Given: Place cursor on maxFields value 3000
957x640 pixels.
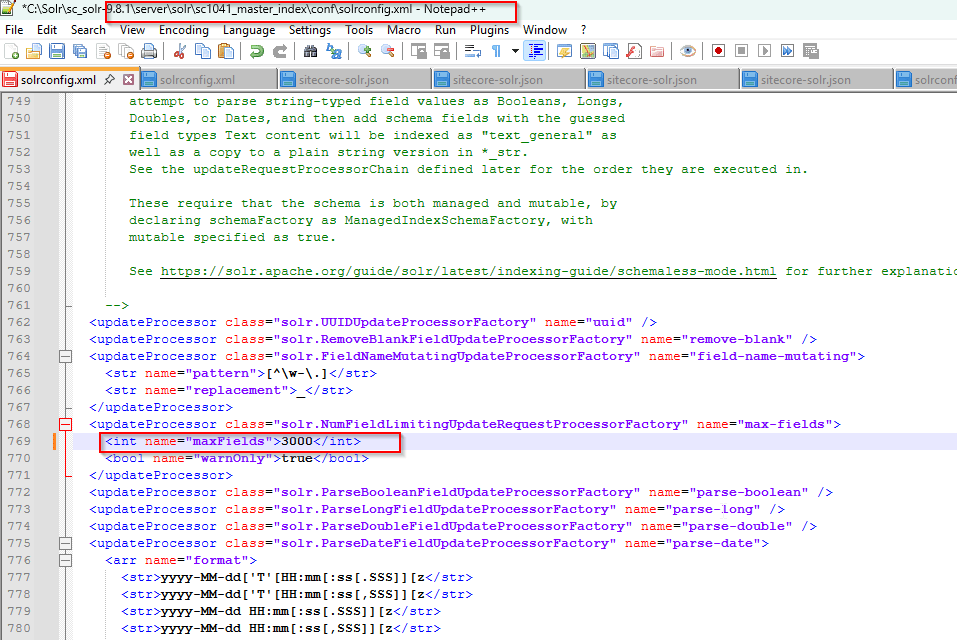Looking at the screenshot, I should pos(297,441).
